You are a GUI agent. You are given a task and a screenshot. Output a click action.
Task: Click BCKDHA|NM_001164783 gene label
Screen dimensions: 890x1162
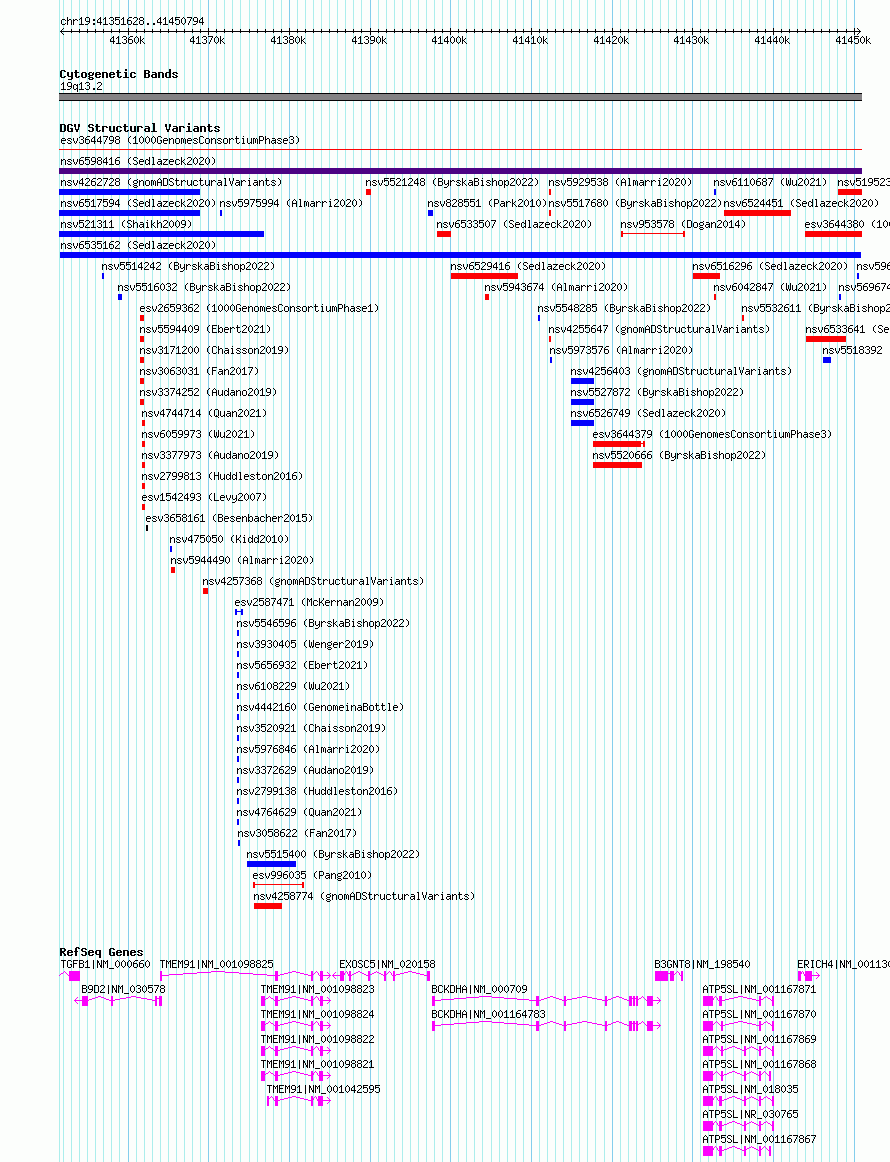(x=488, y=1015)
